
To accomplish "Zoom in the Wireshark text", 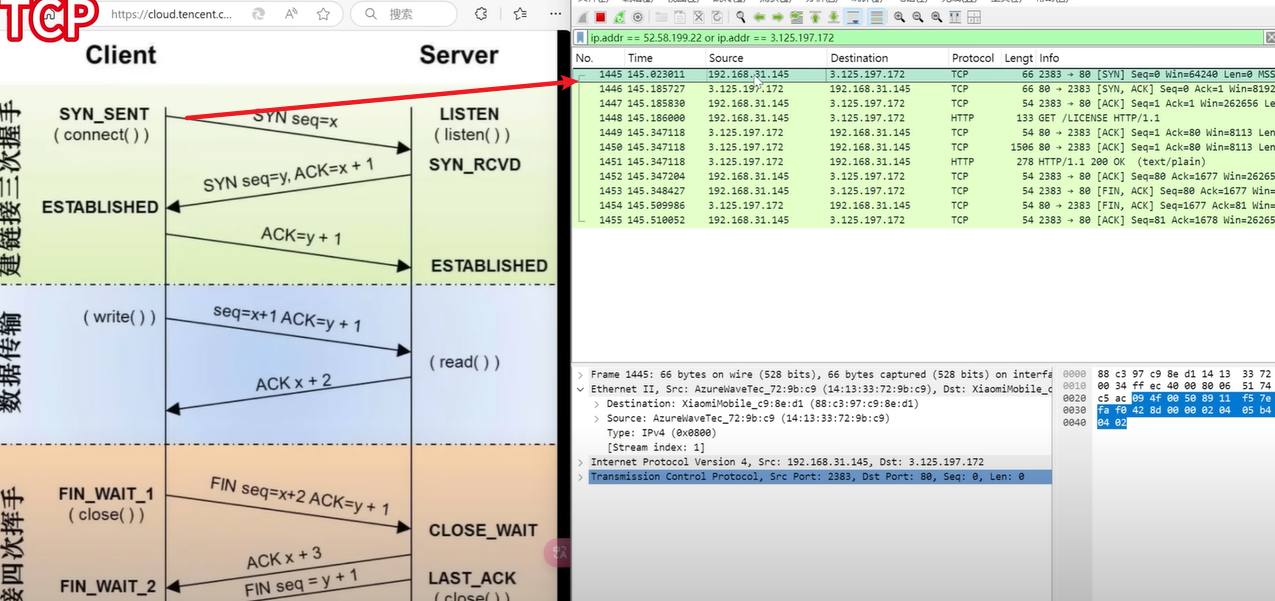I will tap(899, 17).
